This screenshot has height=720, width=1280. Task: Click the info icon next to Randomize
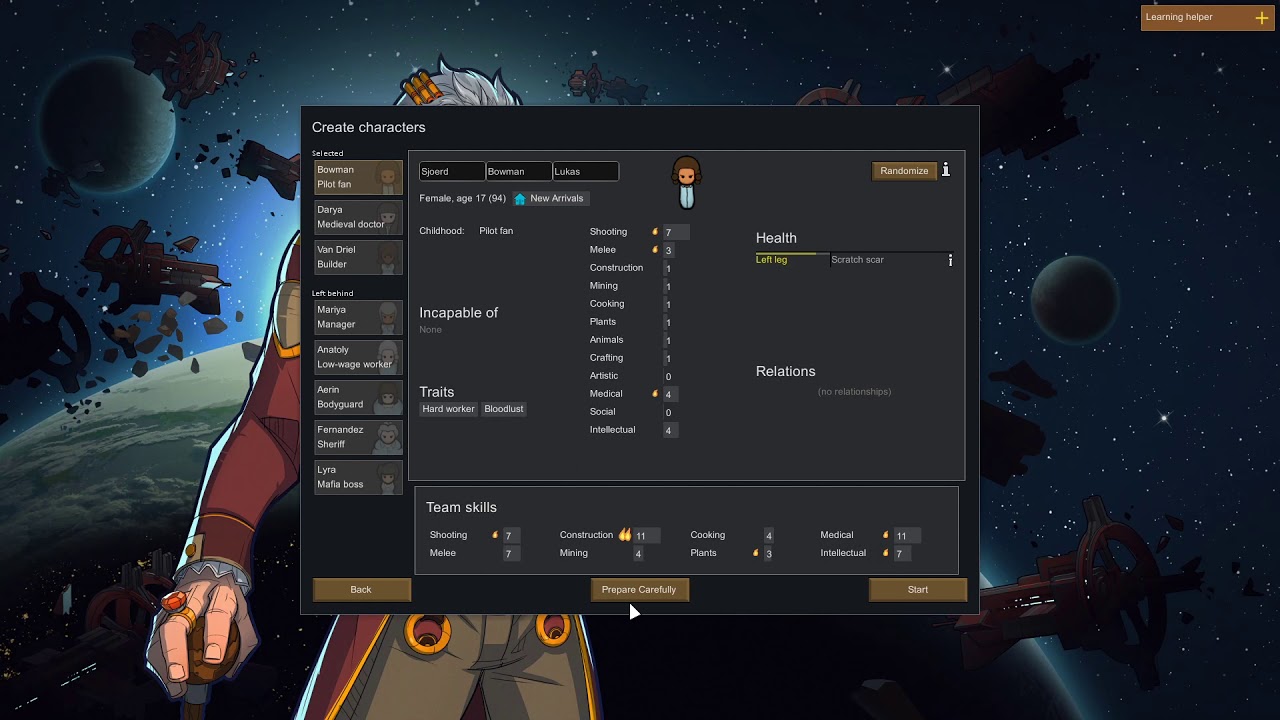[946, 170]
